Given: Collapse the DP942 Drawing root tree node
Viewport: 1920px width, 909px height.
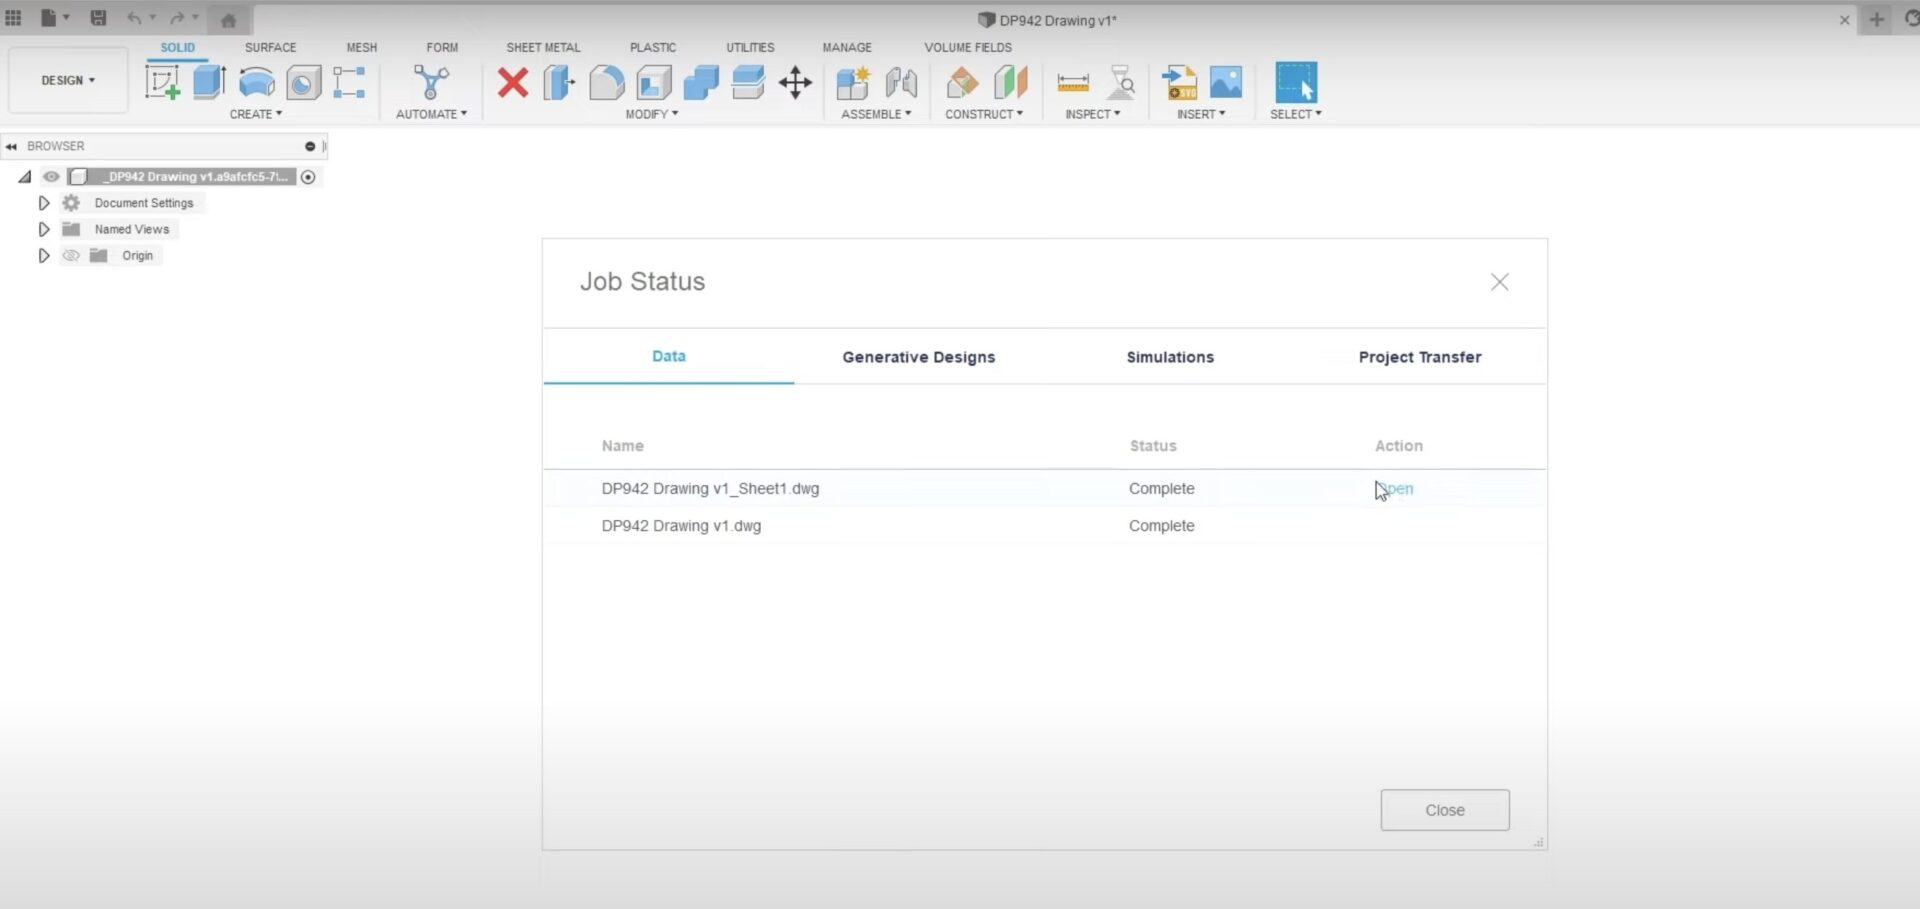Looking at the screenshot, I should click(25, 177).
